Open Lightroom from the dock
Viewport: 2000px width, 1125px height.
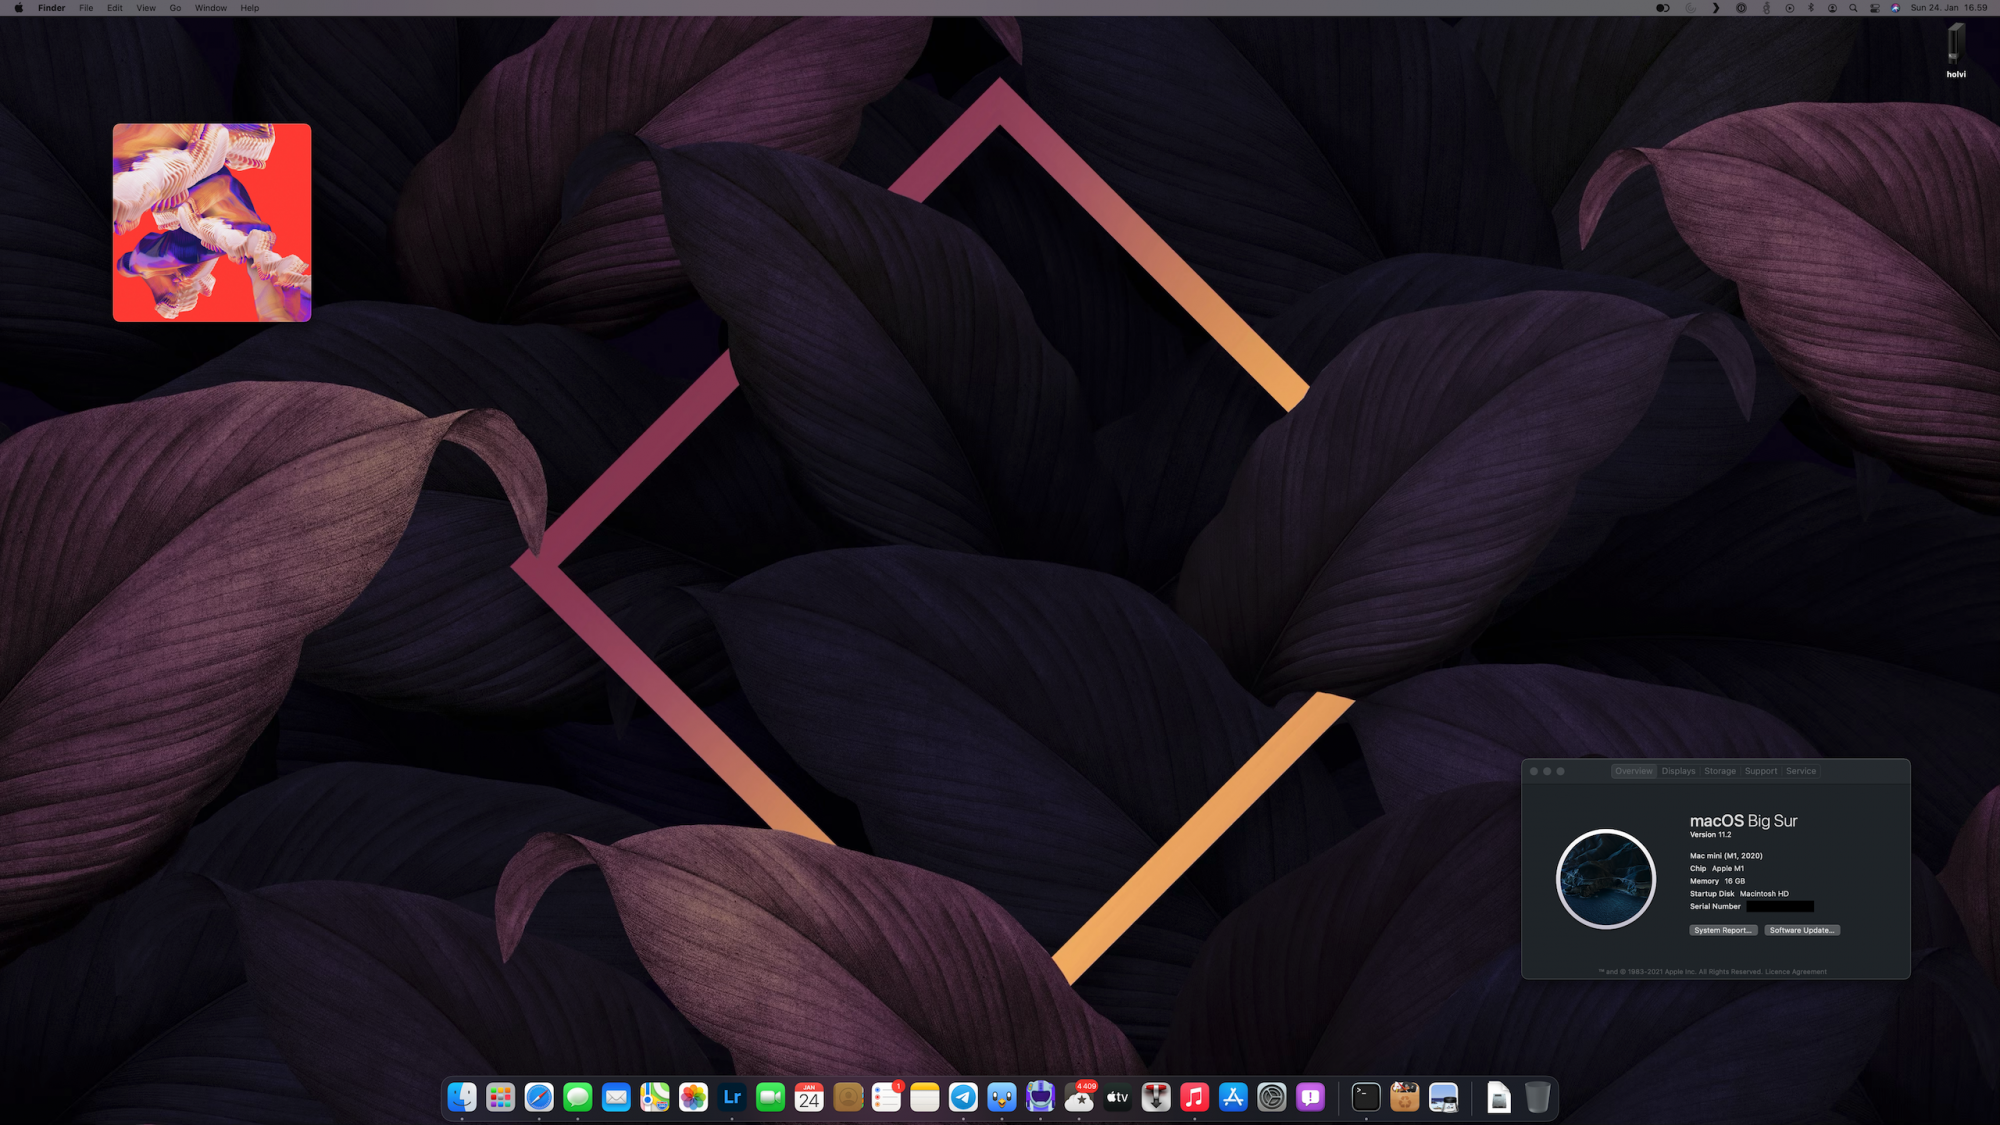pos(732,1098)
